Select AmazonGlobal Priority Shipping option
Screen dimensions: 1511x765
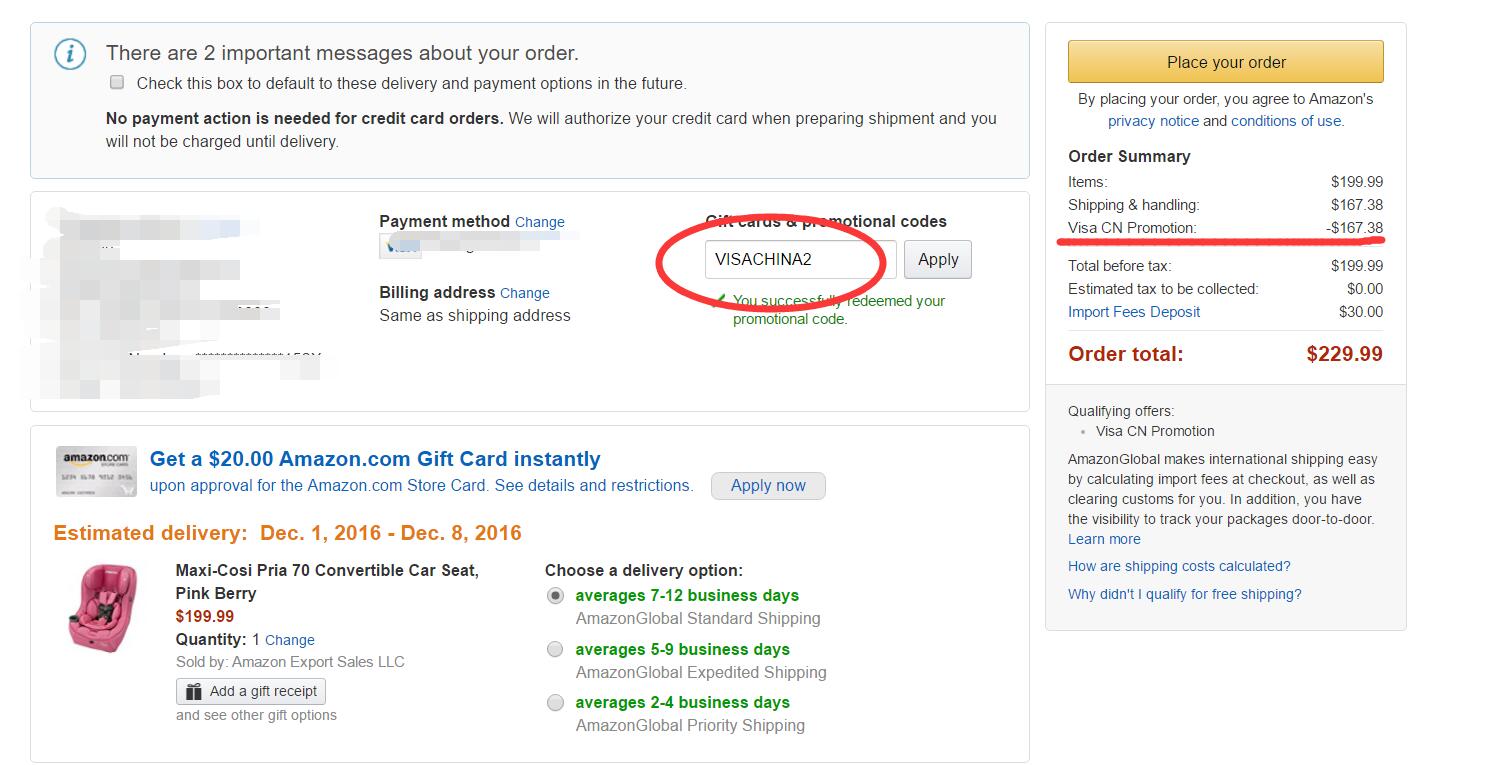click(x=555, y=703)
